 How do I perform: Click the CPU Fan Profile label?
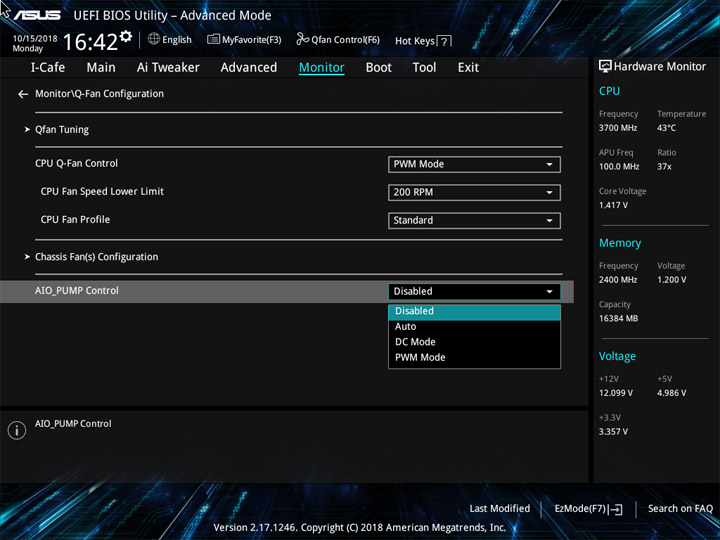[75, 219]
